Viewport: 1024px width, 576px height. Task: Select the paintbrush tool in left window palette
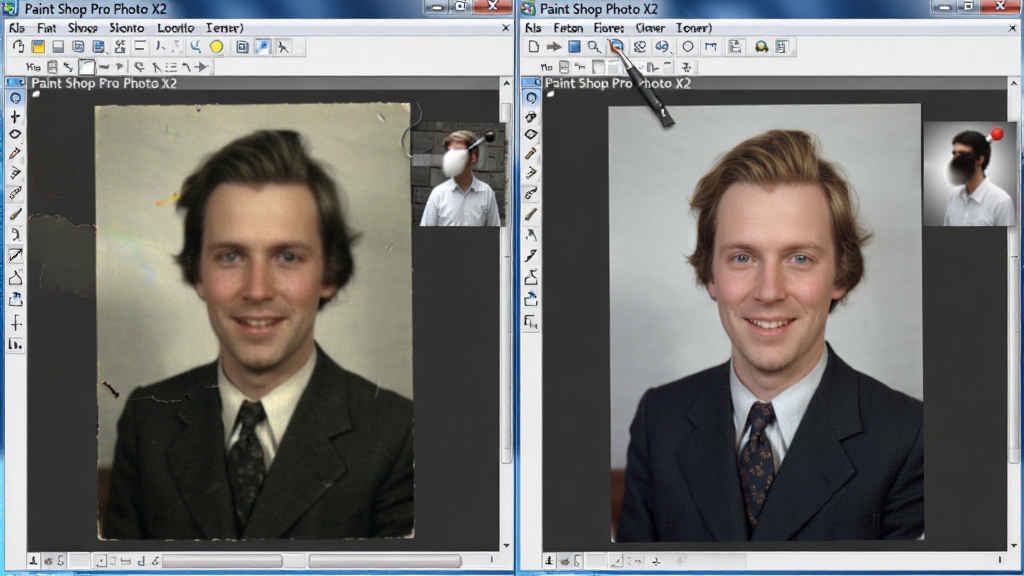pyautogui.click(x=15, y=214)
